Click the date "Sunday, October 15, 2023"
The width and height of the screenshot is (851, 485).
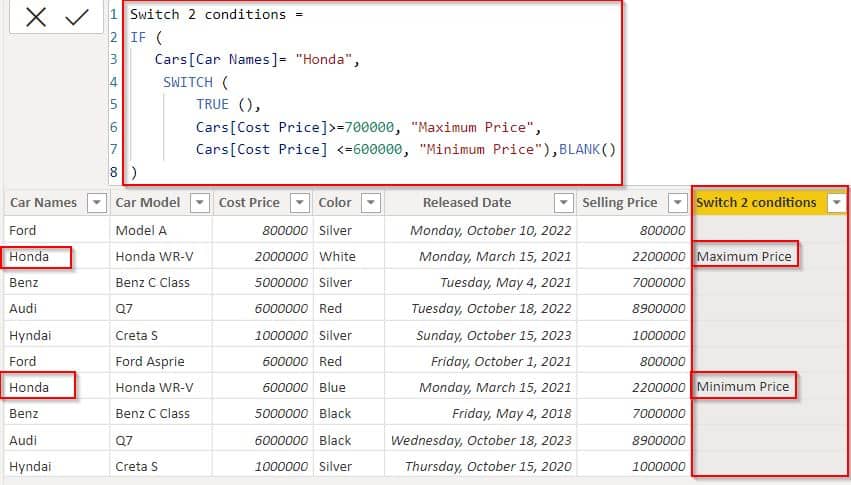click(494, 335)
